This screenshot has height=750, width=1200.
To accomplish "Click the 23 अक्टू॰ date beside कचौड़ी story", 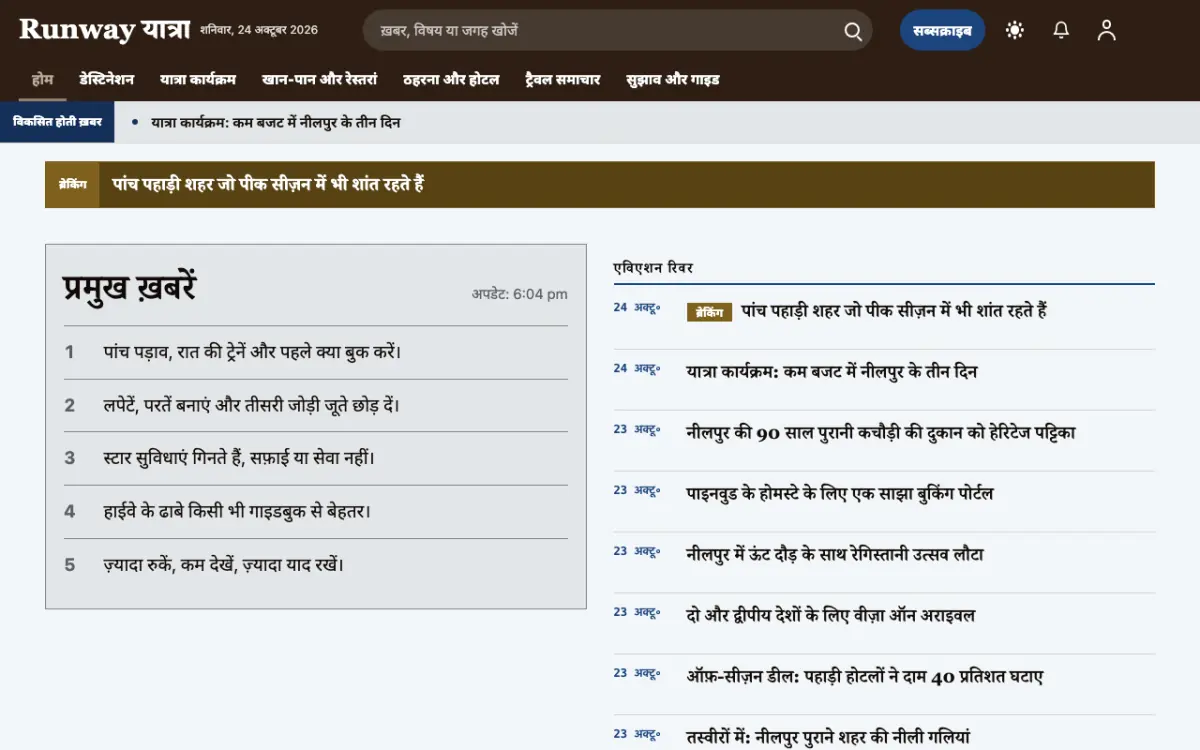I will coord(637,429).
